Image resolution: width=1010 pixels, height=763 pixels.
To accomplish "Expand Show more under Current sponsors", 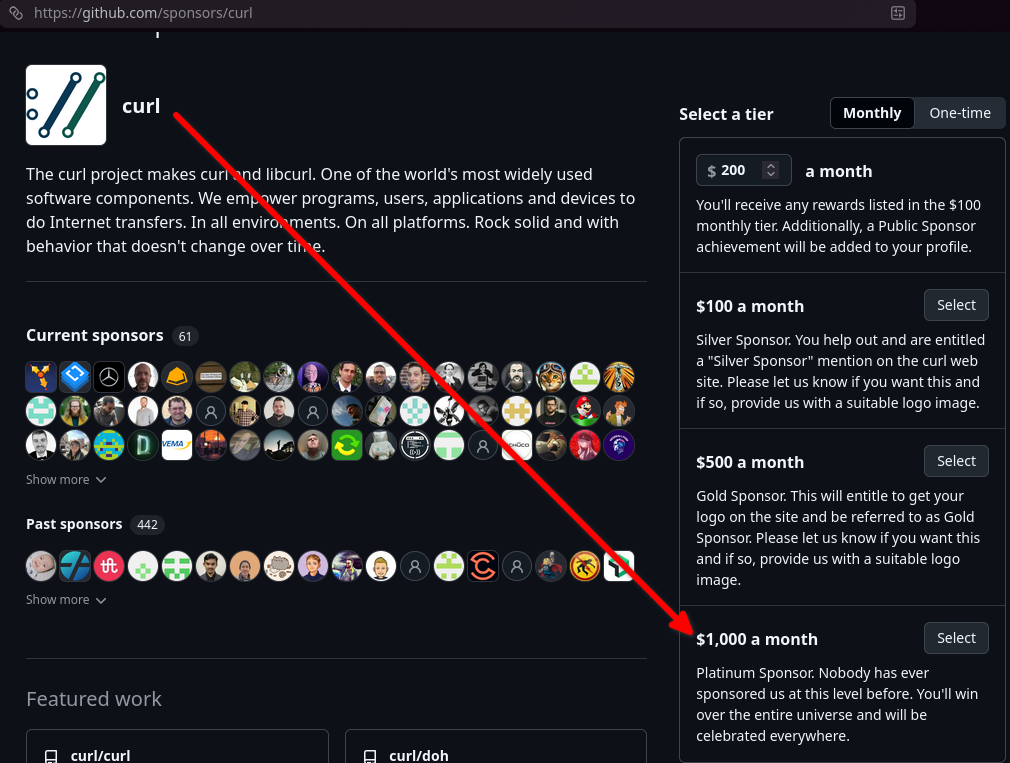I will [x=66, y=480].
